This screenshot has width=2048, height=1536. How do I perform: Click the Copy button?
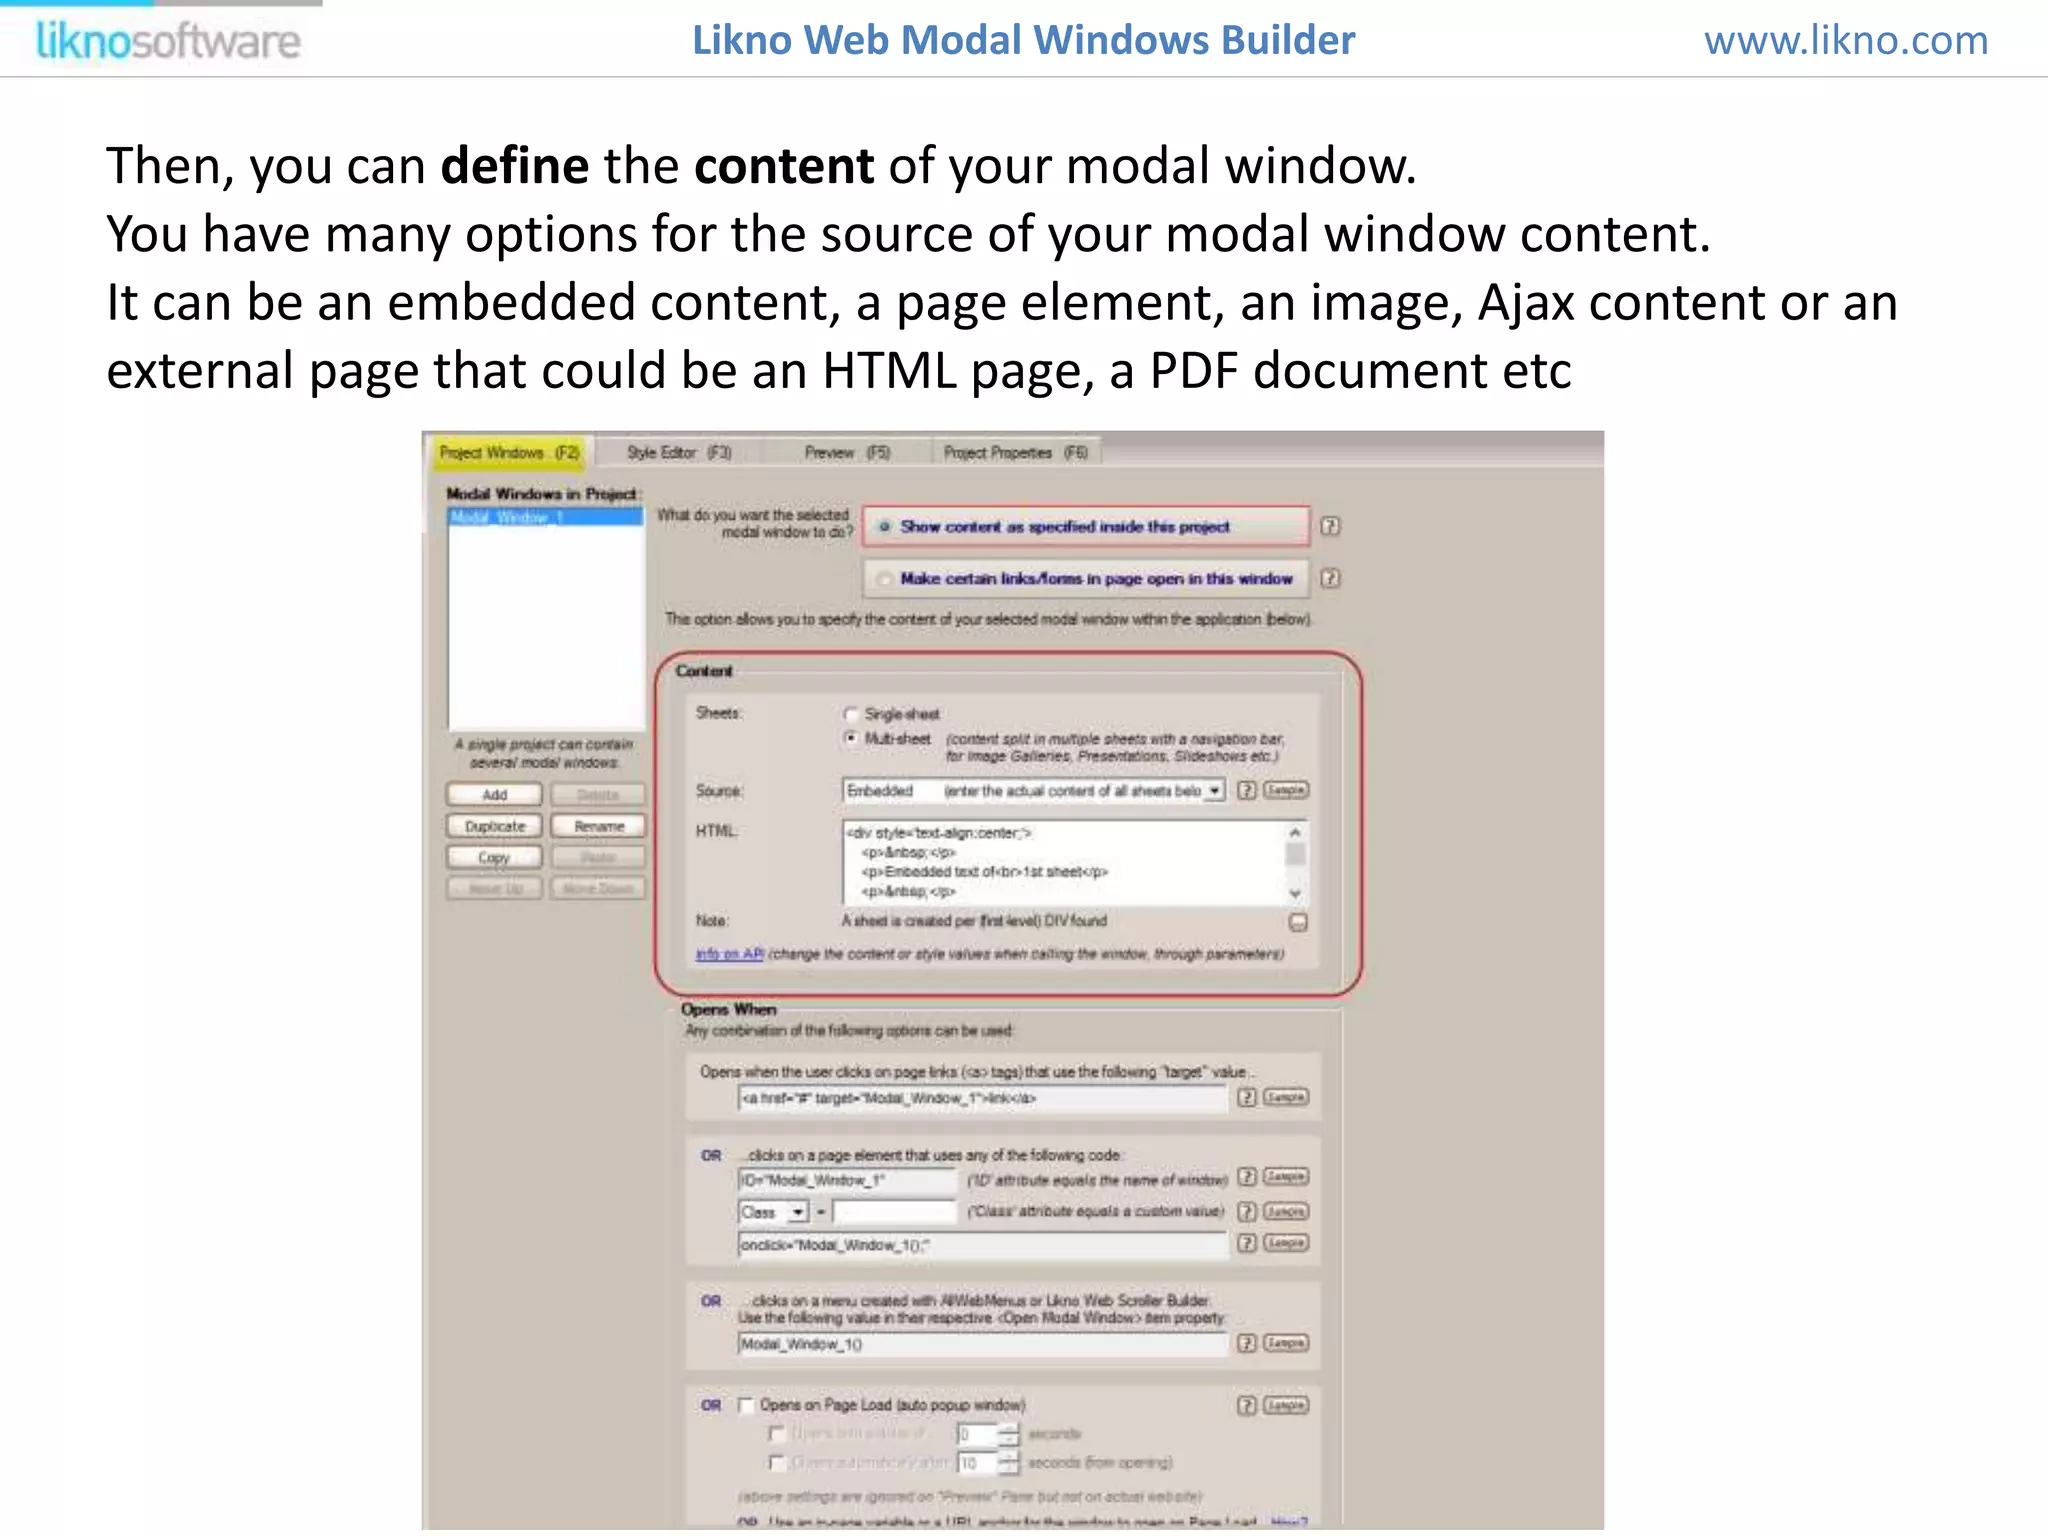coord(495,857)
